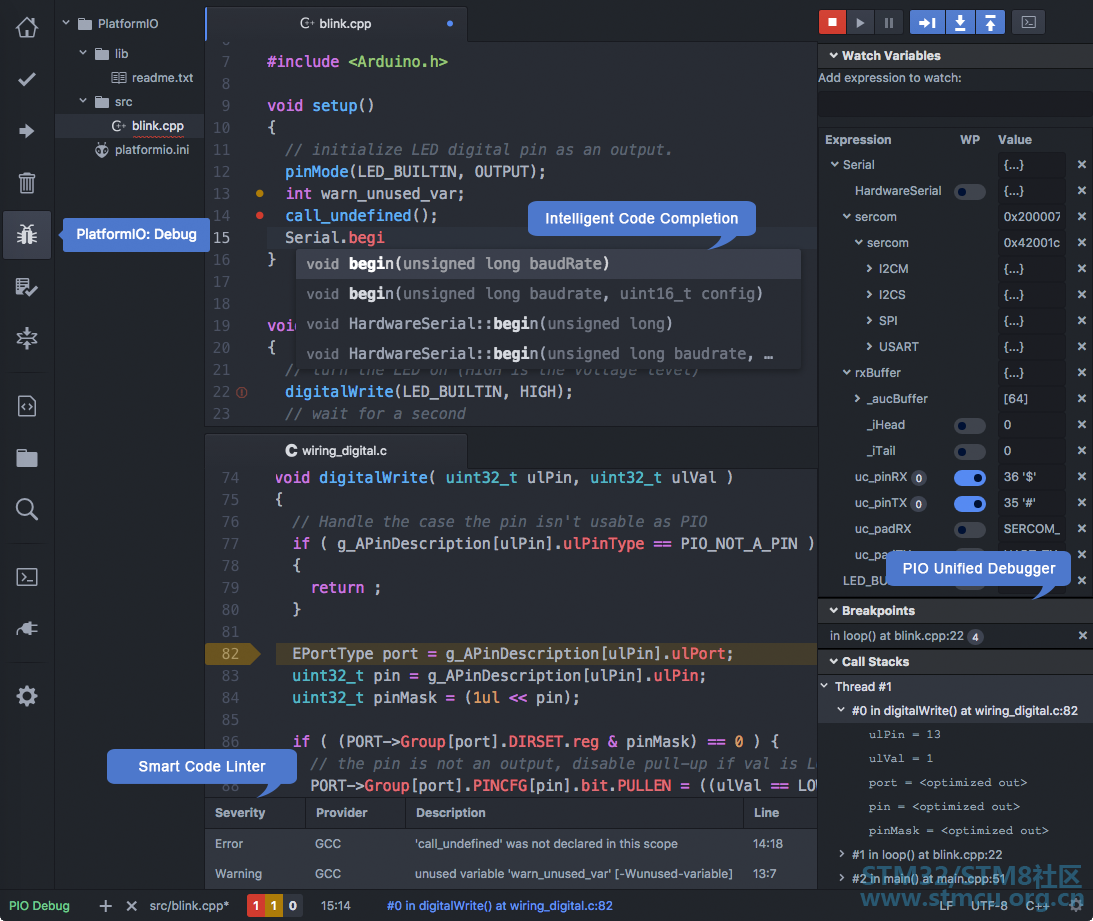
Task: Enable watchpoint for HardwareSerial
Action: point(969,192)
